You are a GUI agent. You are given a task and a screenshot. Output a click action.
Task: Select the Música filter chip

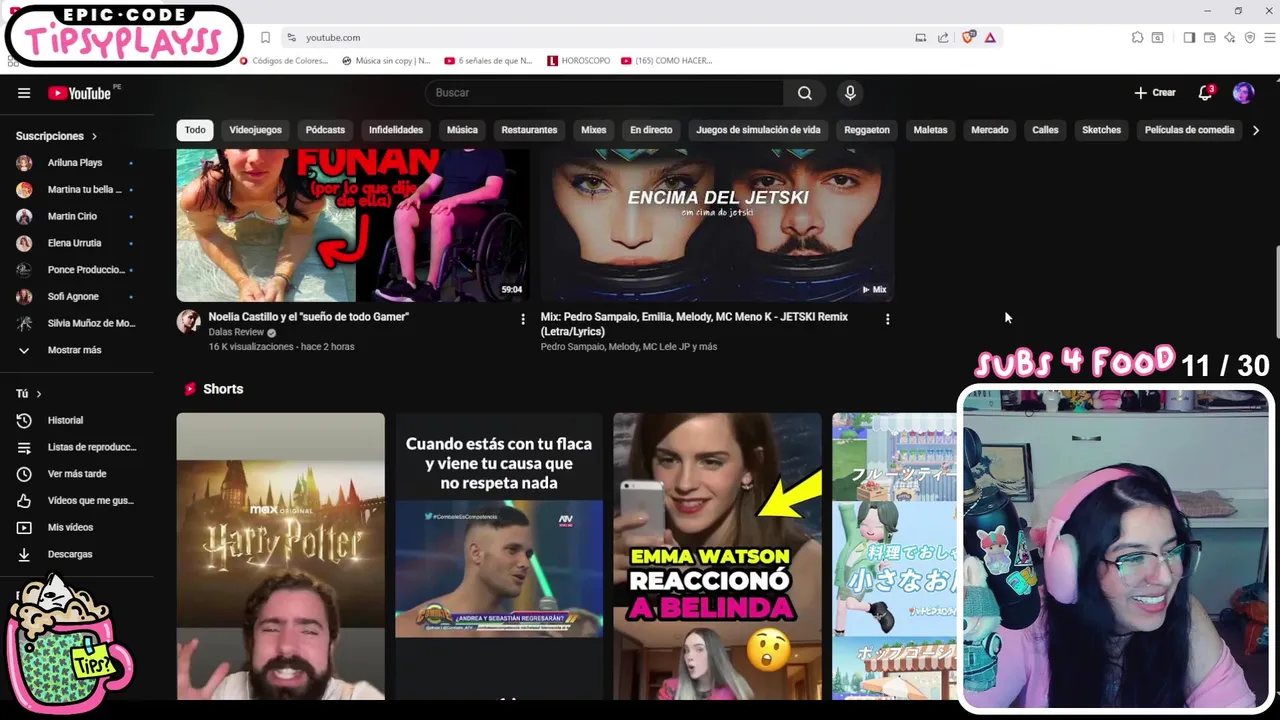click(462, 130)
